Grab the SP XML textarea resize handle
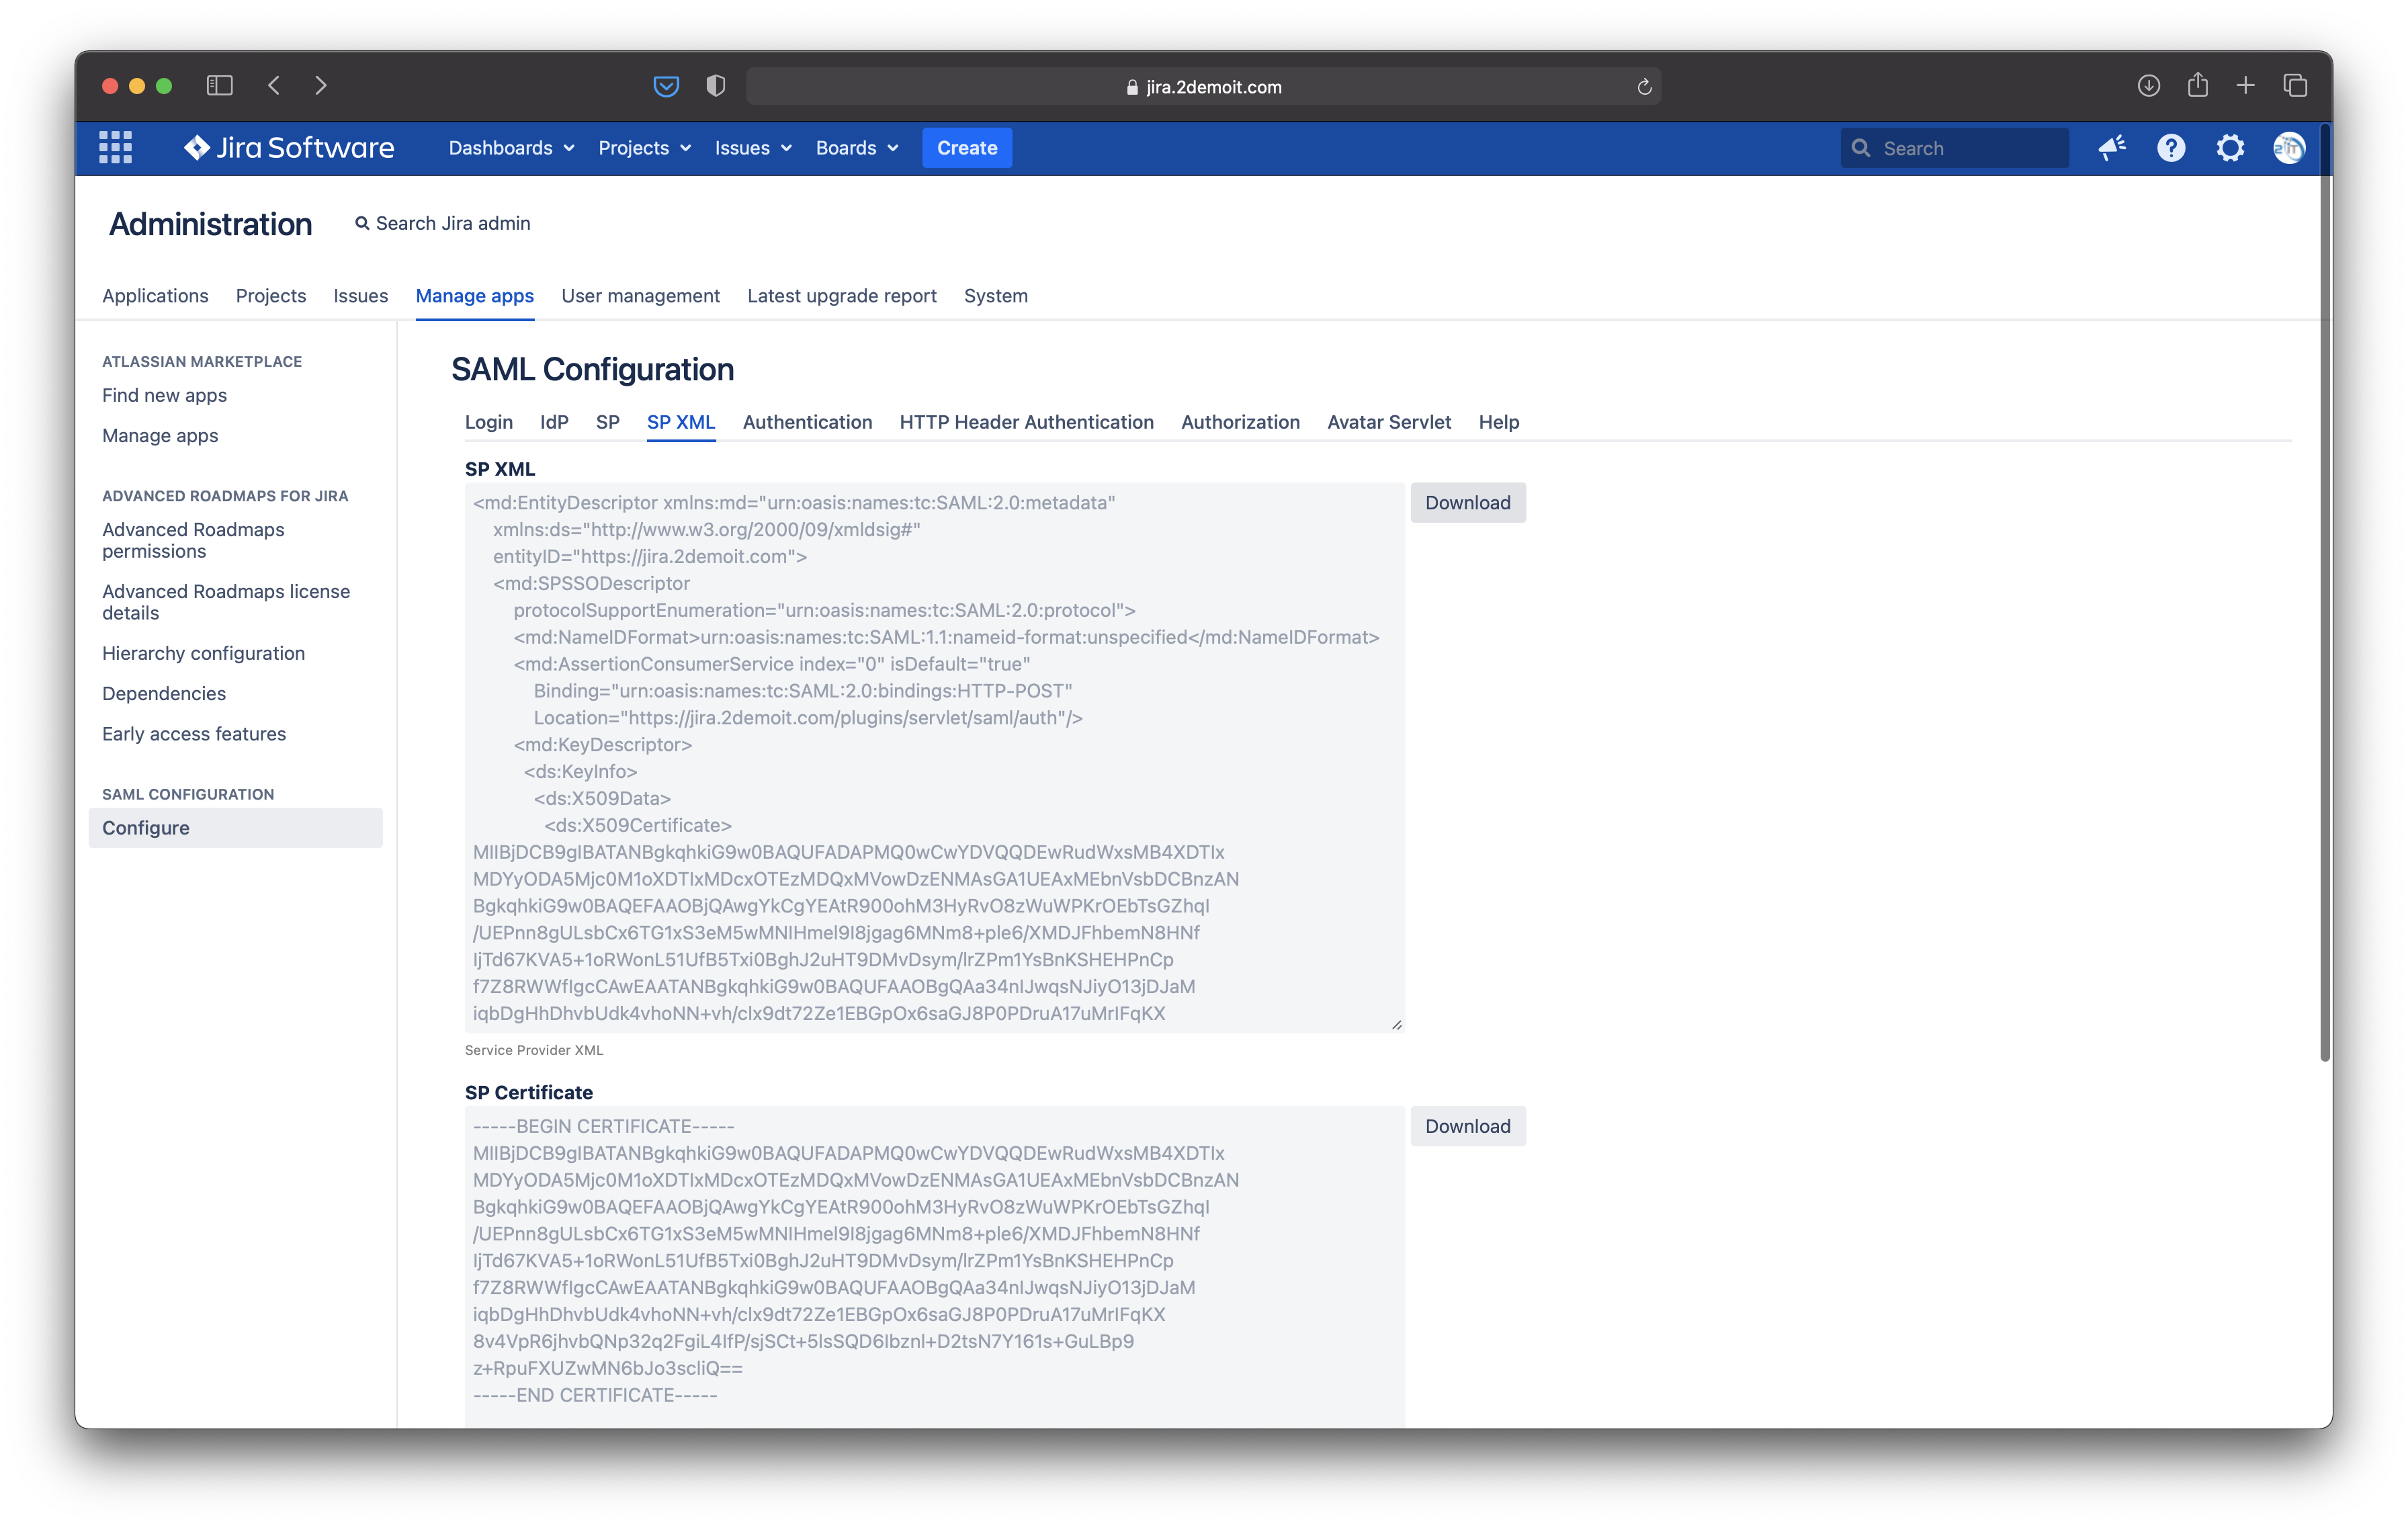Screen dimensions: 2408x1528 pos(1397,1024)
